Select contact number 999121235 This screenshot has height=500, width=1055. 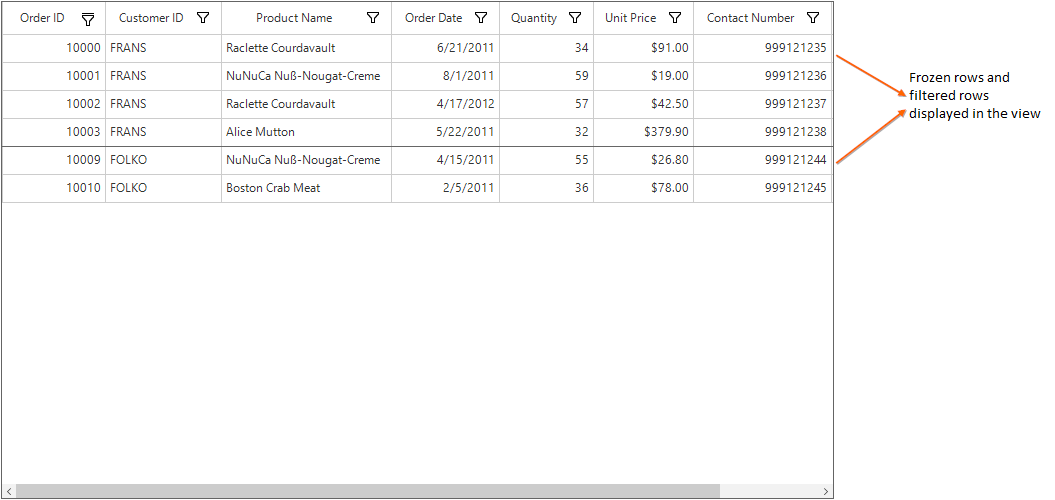[763, 48]
